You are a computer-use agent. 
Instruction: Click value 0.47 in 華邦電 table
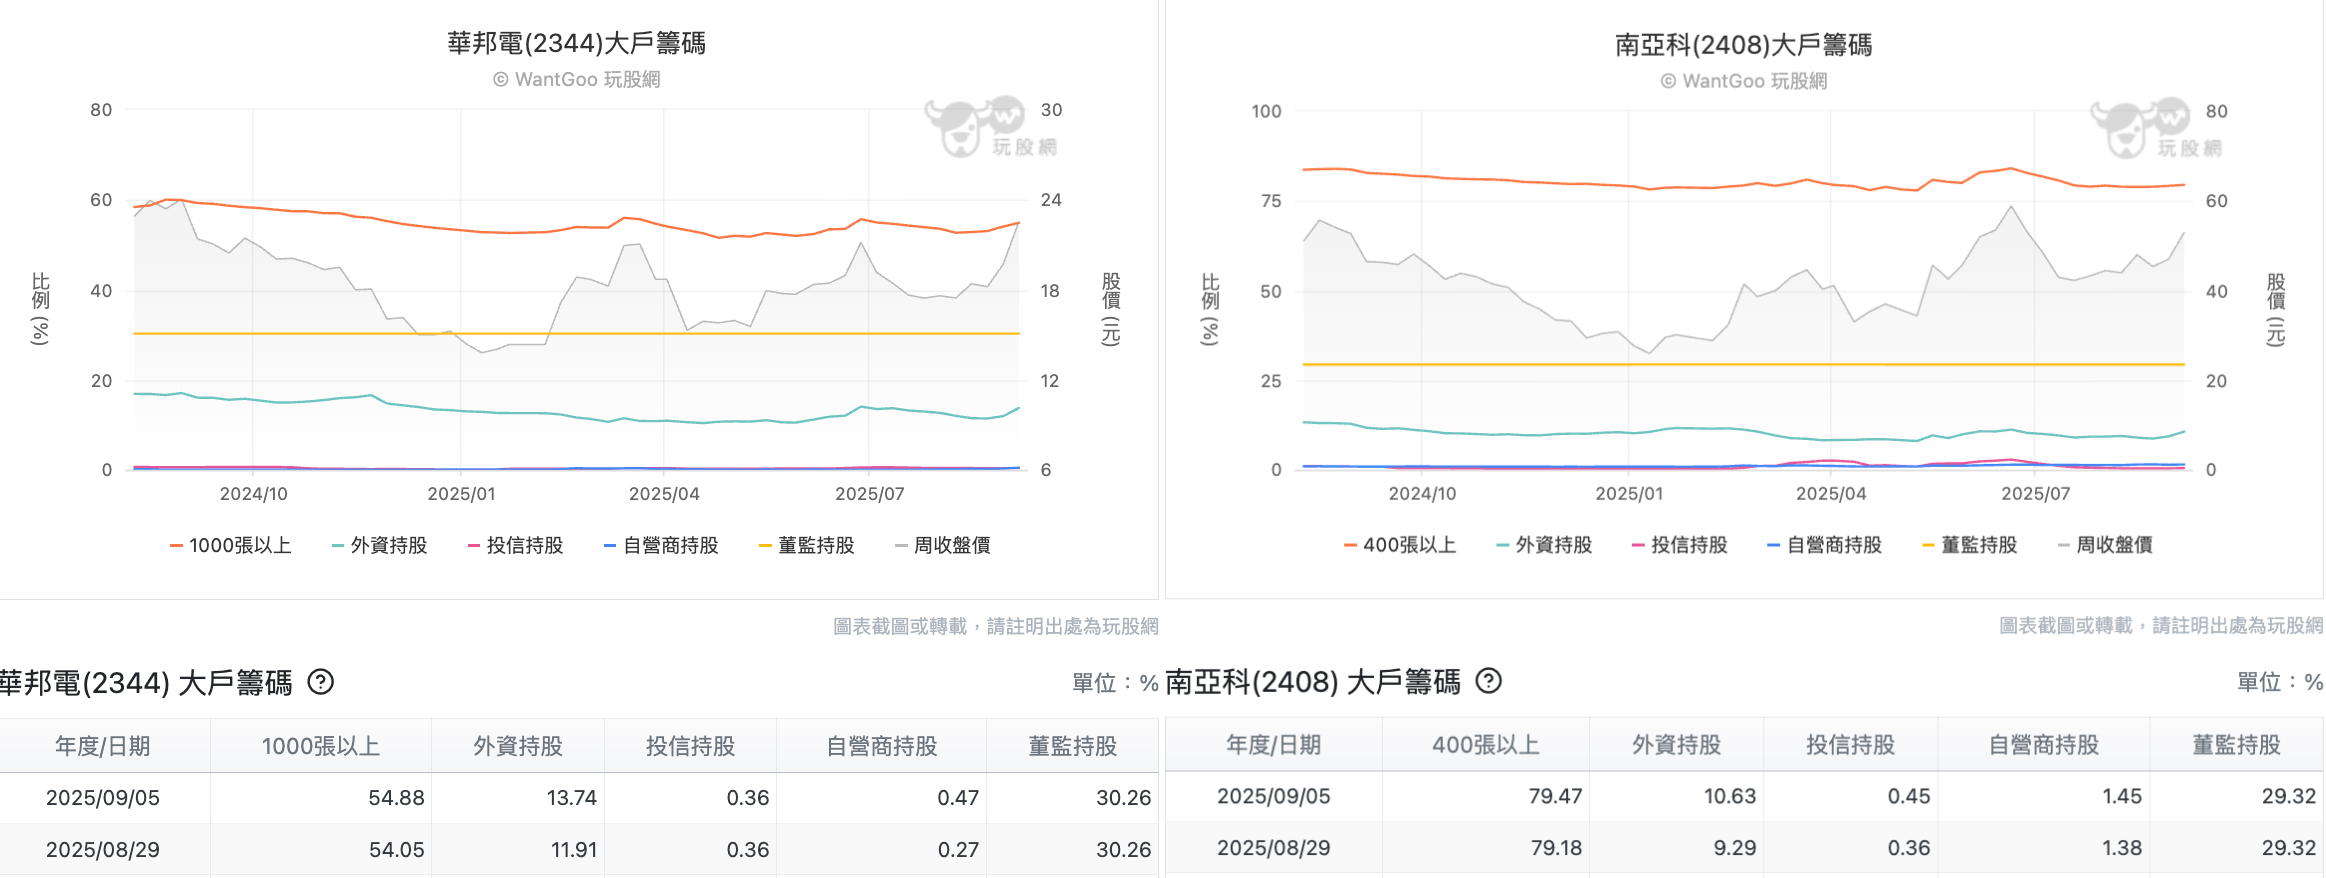[x=958, y=798]
